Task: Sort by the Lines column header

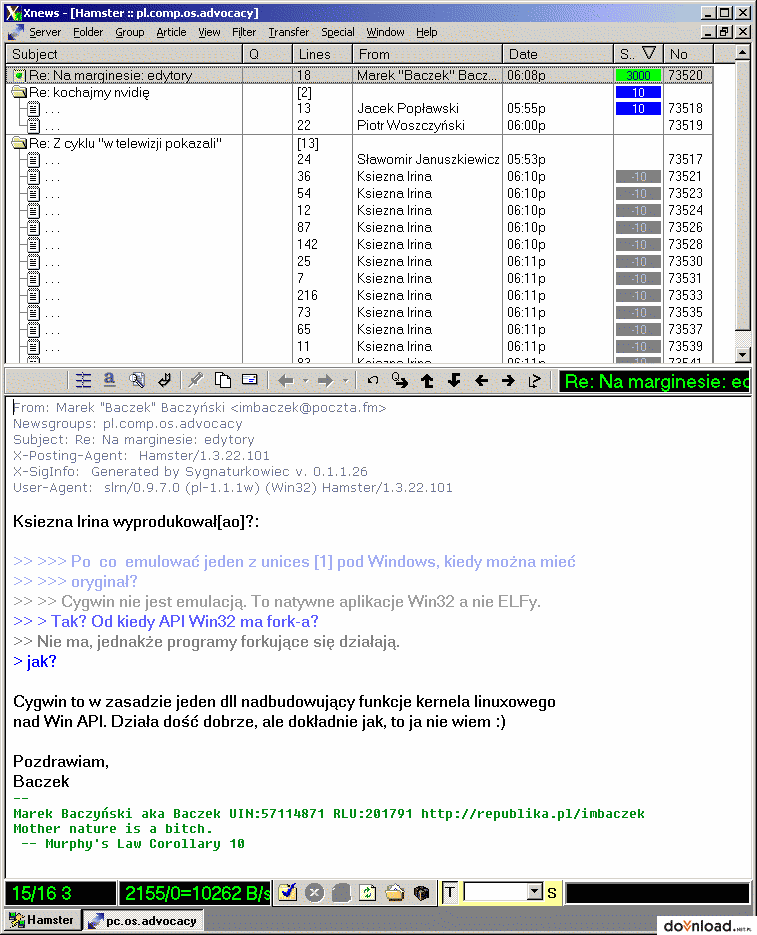Action: tap(322, 54)
